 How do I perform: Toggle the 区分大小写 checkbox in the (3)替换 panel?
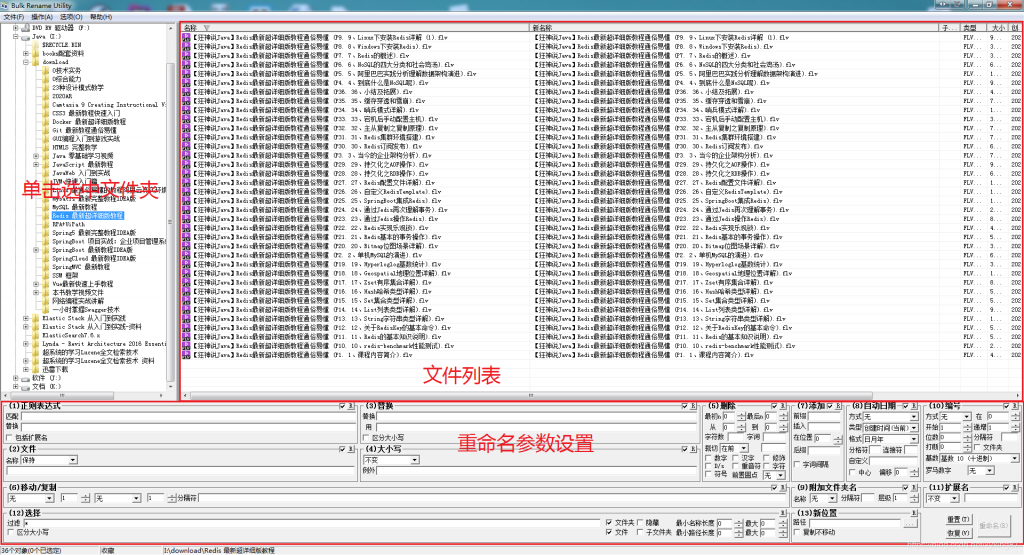pyautogui.click(x=366, y=437)
